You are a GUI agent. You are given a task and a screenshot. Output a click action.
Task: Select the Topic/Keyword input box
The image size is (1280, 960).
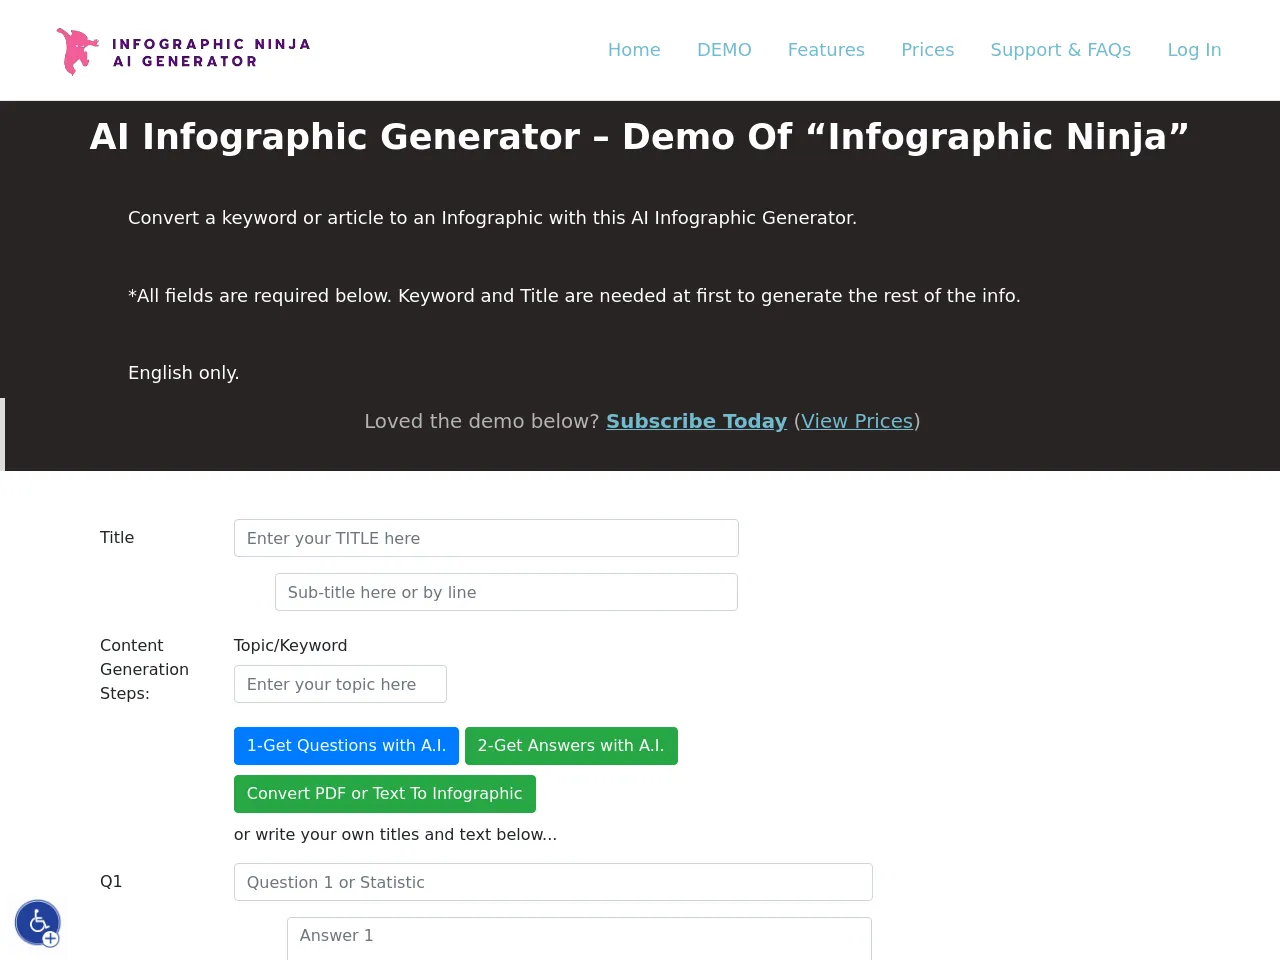[x=340, y=684]
